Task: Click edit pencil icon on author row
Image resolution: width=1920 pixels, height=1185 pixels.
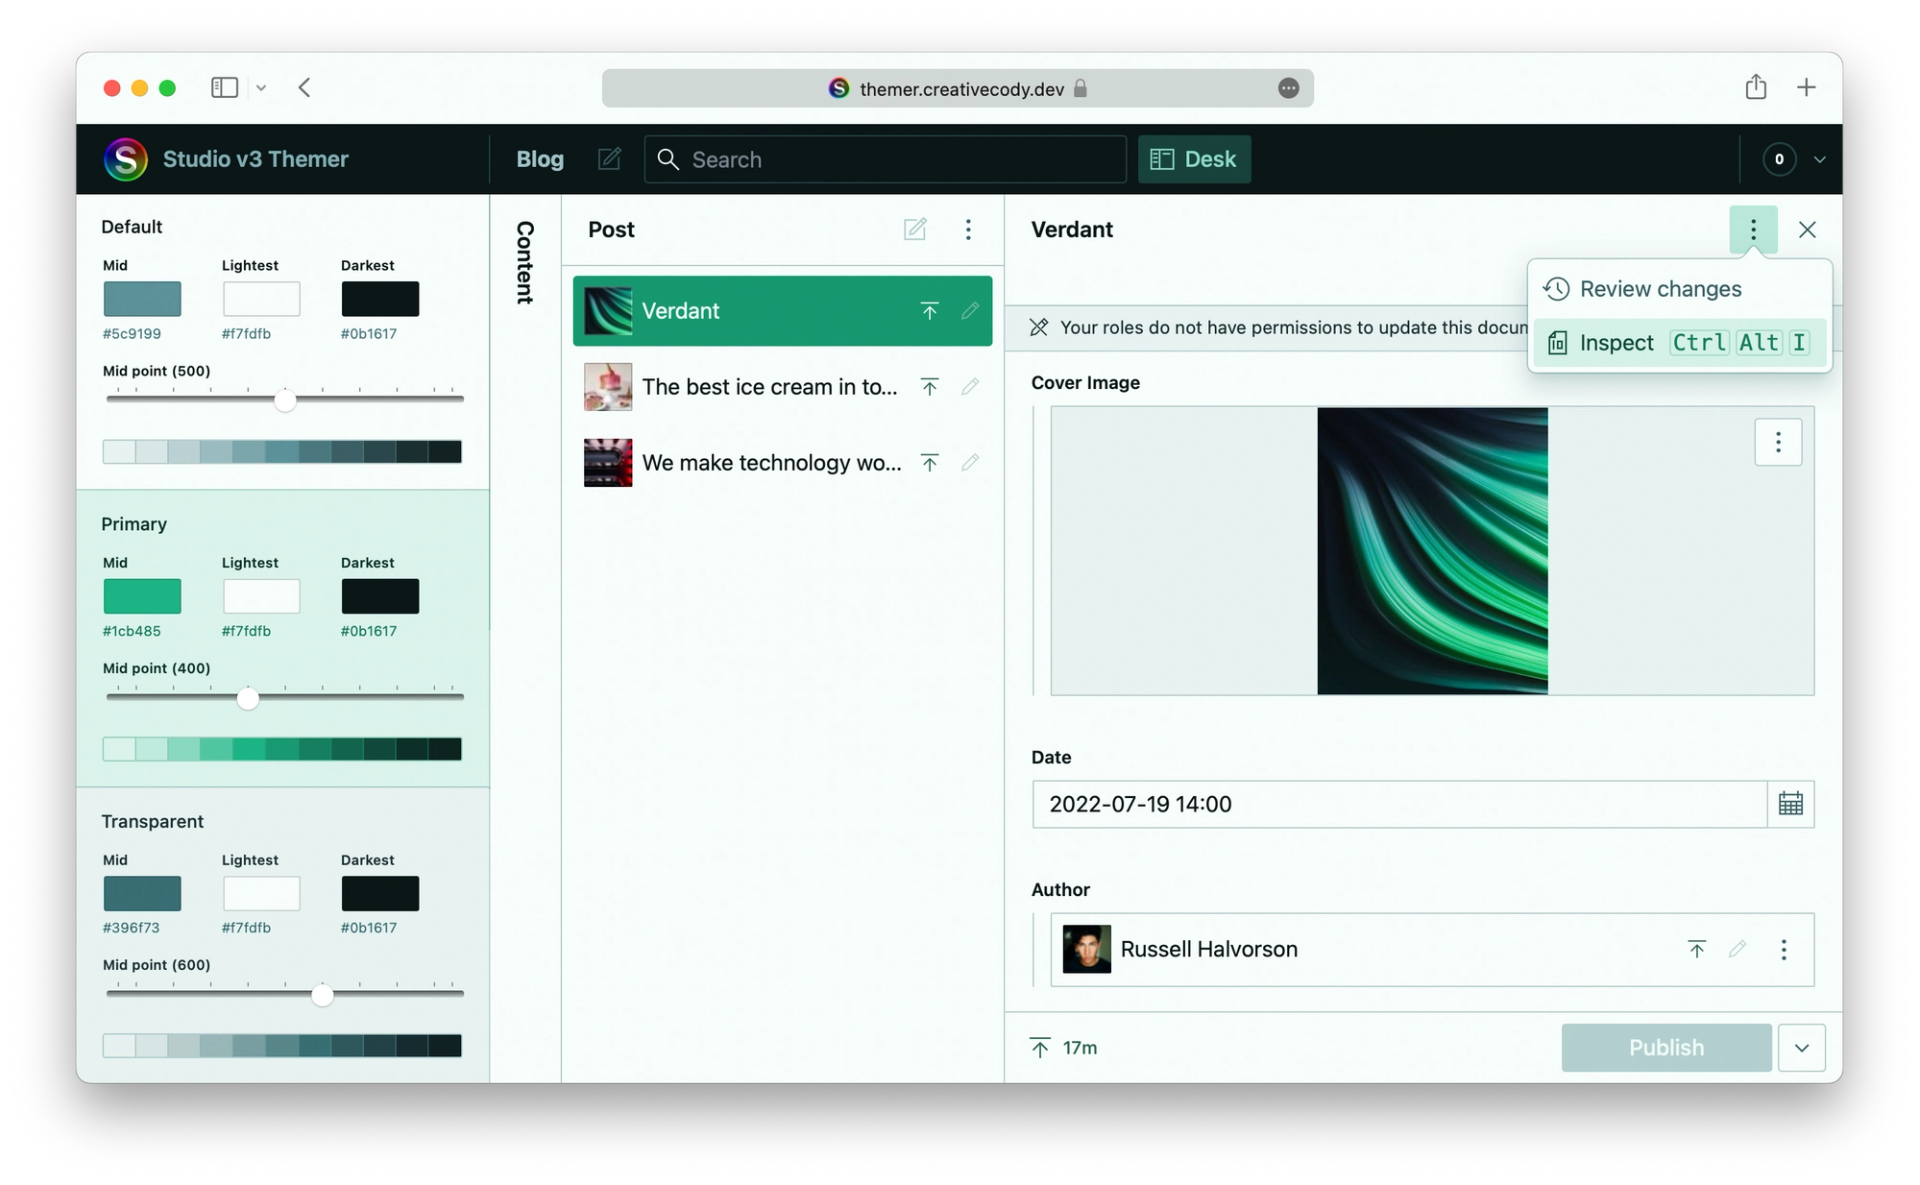Action: [1737, 949]
